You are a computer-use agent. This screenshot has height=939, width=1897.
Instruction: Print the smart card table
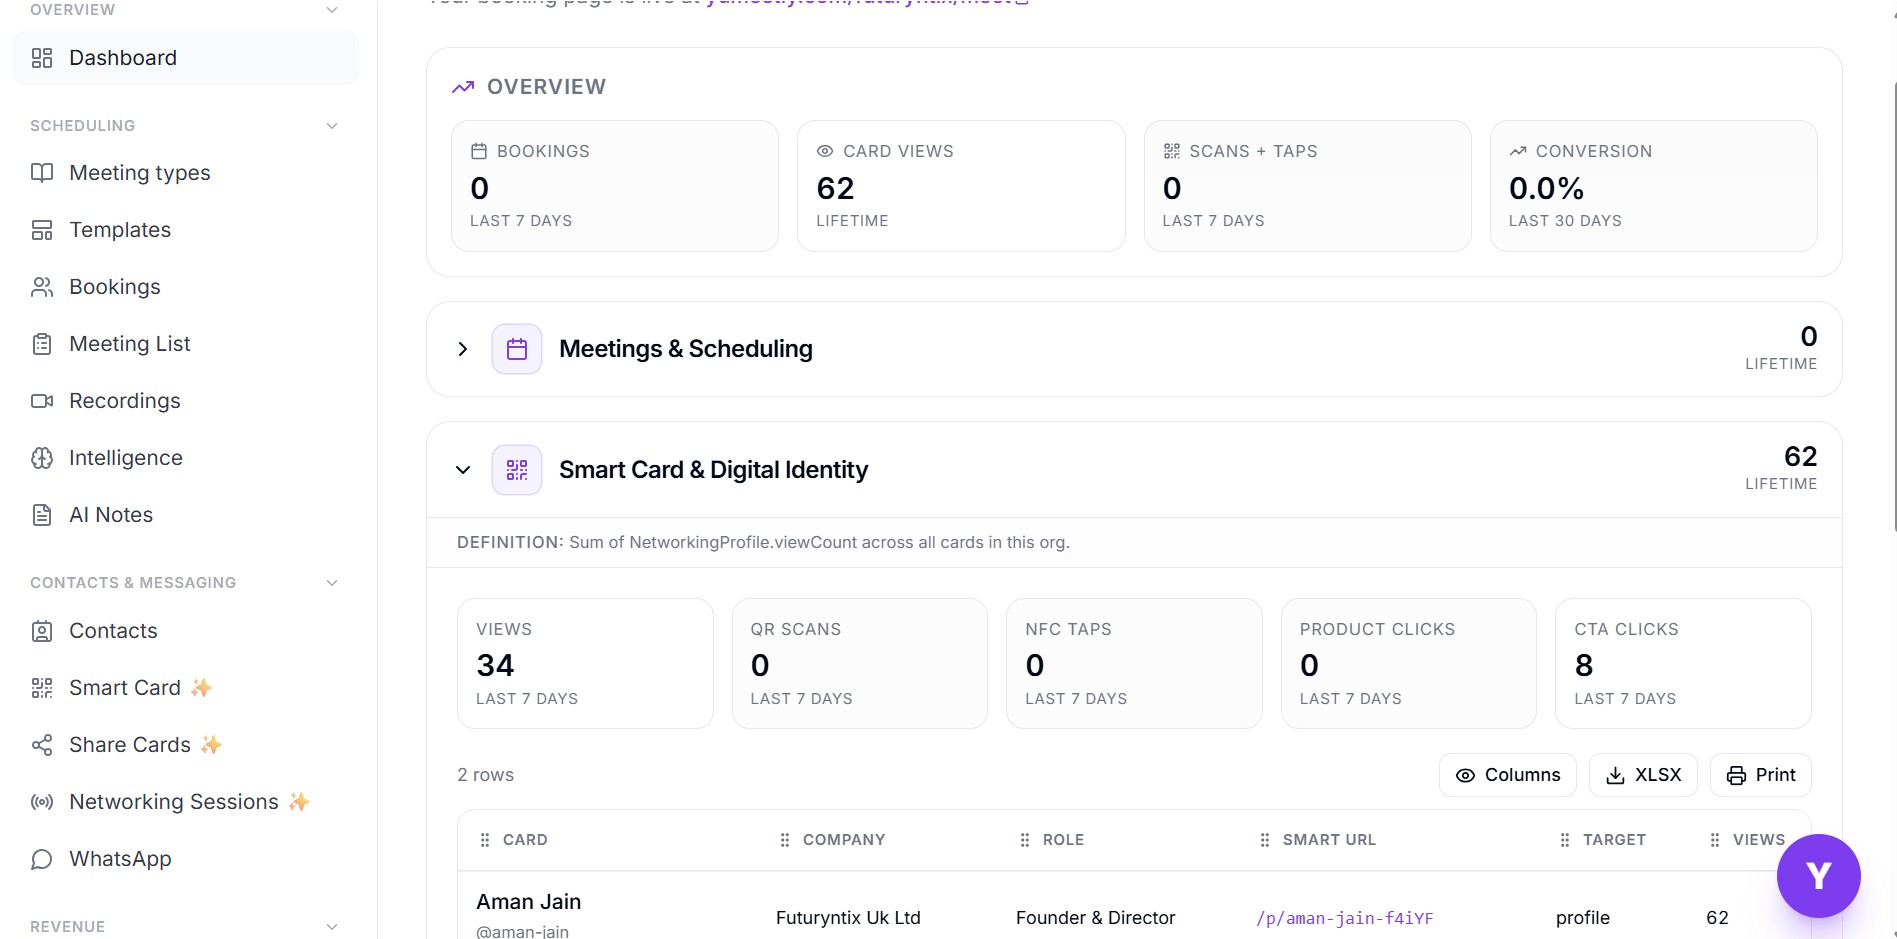point(1761,775)
